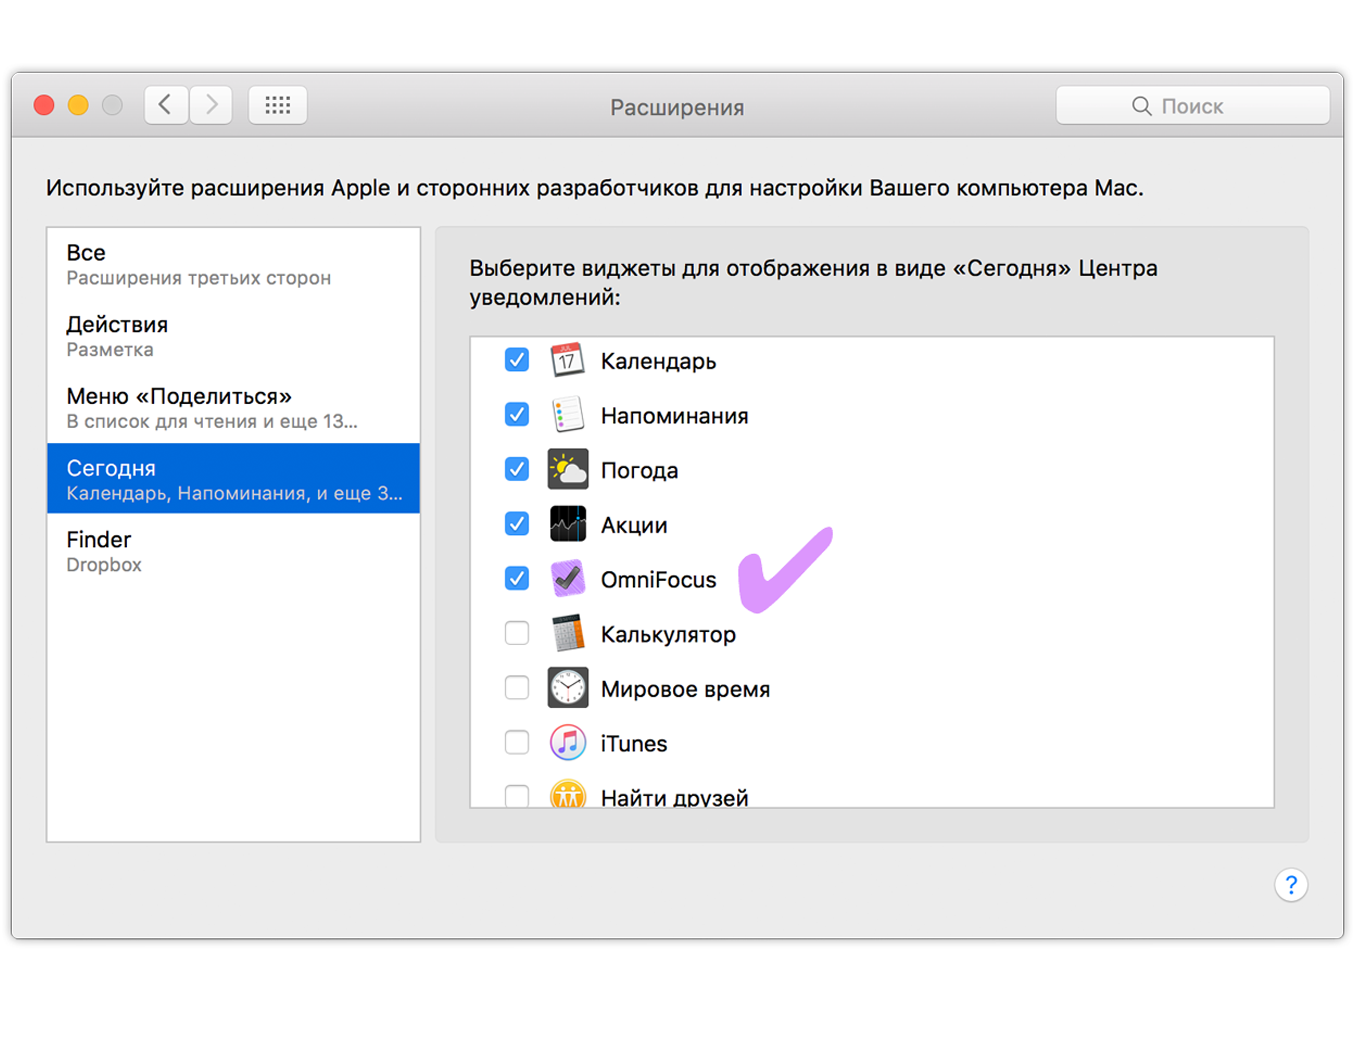Click the OmniFocus widget icon
Image resolution: width=1354 pixels, height=1056 pixels.
(567, 579)
